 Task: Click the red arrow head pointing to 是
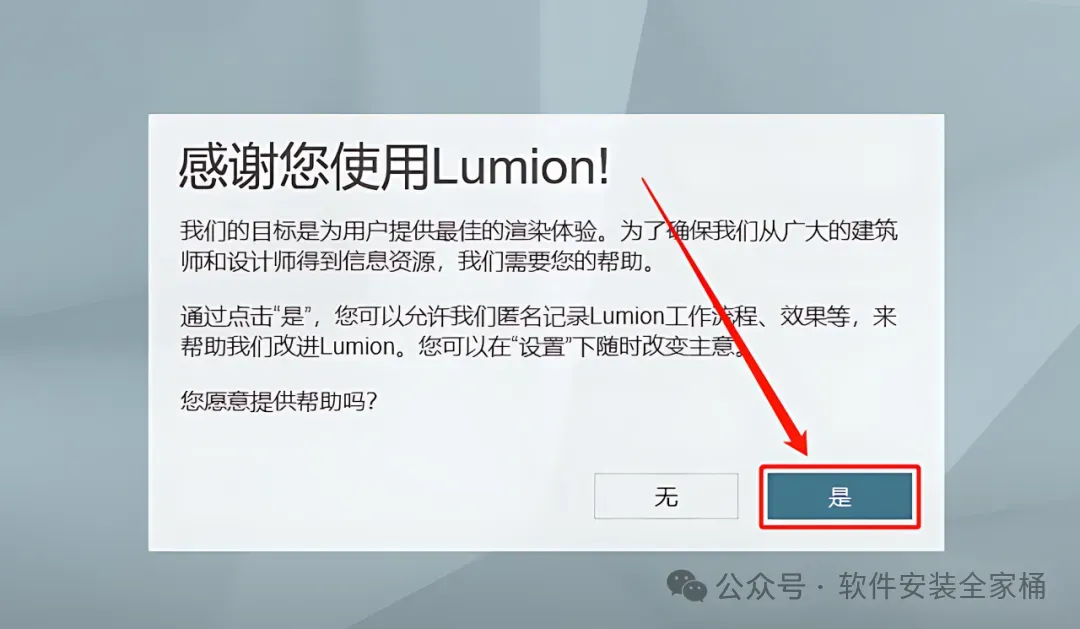pos(796,440)
